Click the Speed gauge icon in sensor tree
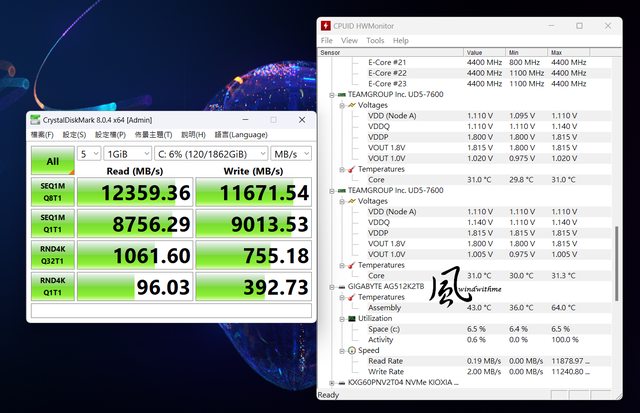This screenshot has height=413, width=640. (x=352, y=350)
